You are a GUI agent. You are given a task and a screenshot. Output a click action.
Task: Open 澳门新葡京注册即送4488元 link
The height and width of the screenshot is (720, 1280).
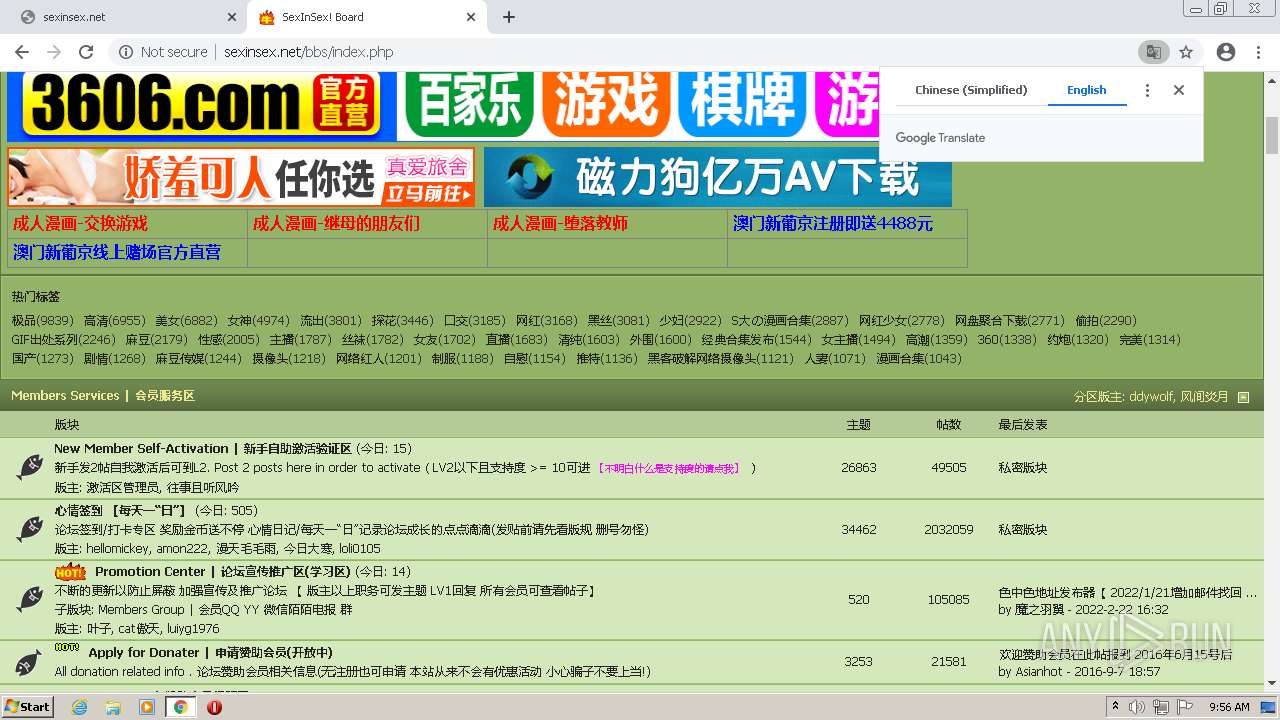pos(833,223)
